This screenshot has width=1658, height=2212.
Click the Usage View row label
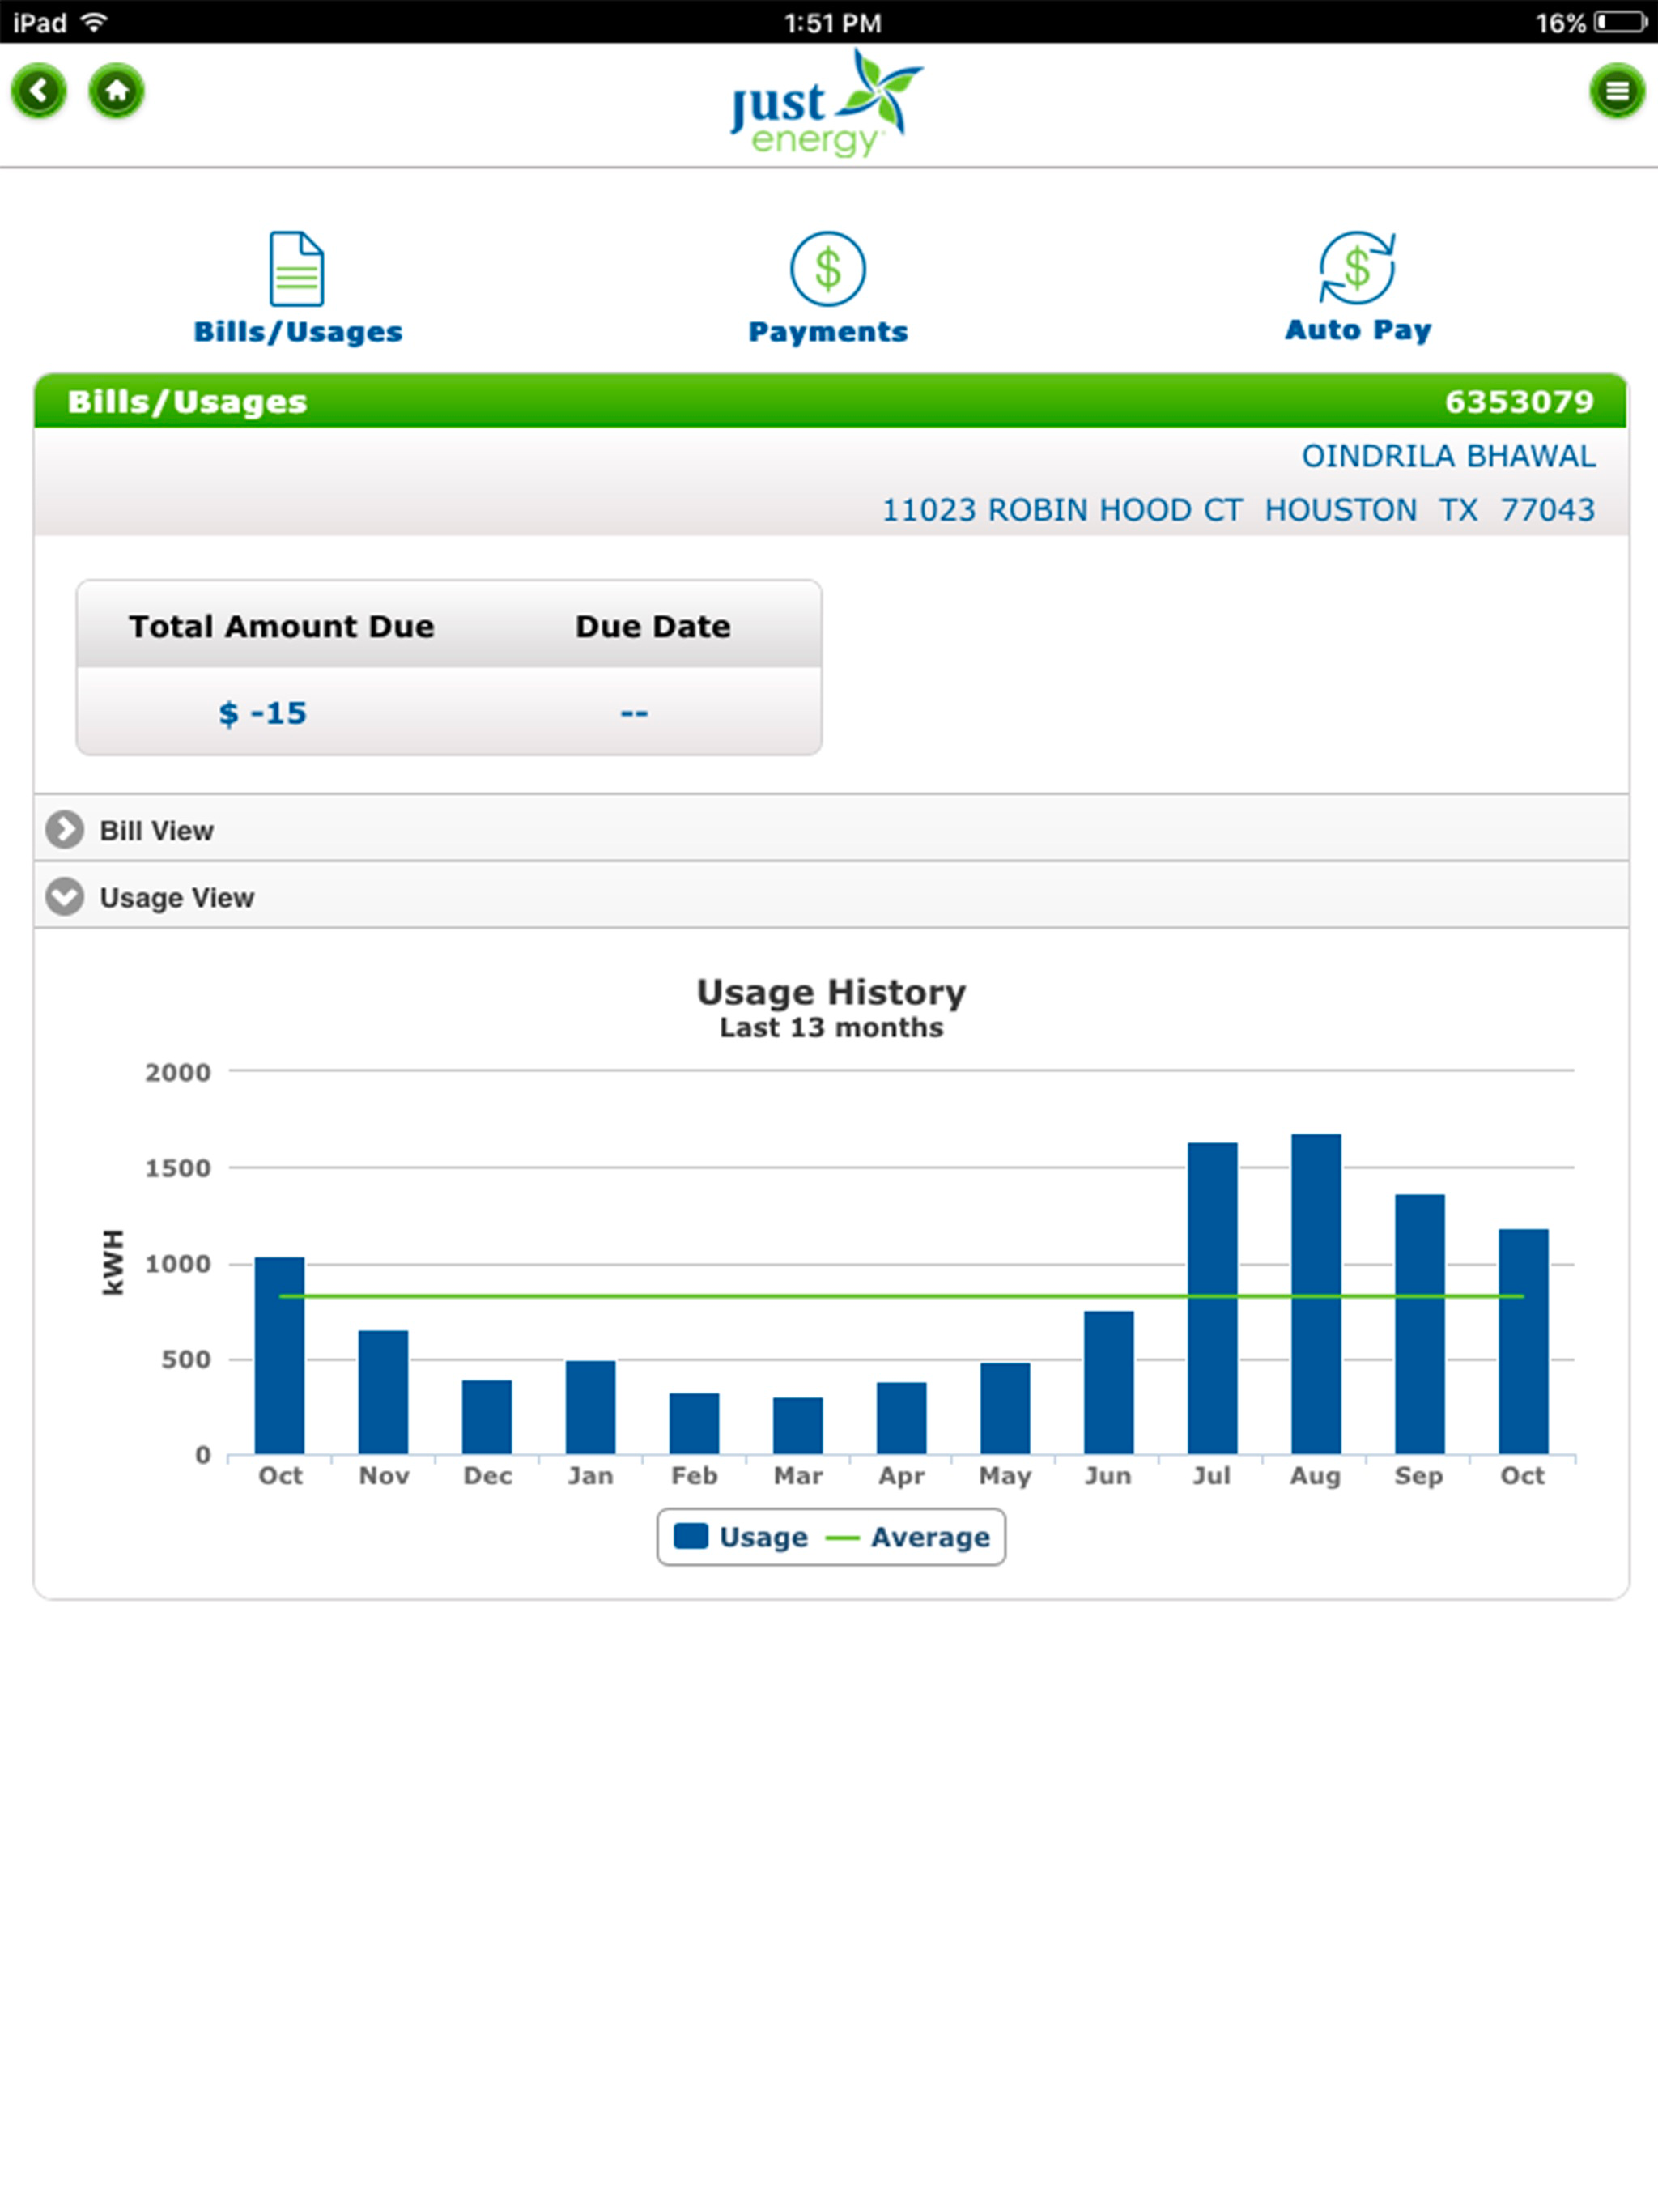[177, 898]
